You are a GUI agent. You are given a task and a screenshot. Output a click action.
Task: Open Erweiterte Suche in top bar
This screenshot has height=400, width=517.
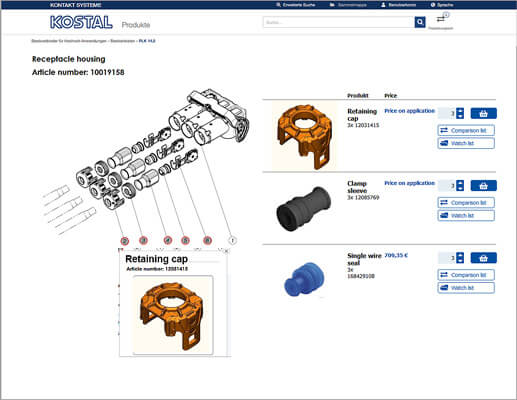pos(296,5)
